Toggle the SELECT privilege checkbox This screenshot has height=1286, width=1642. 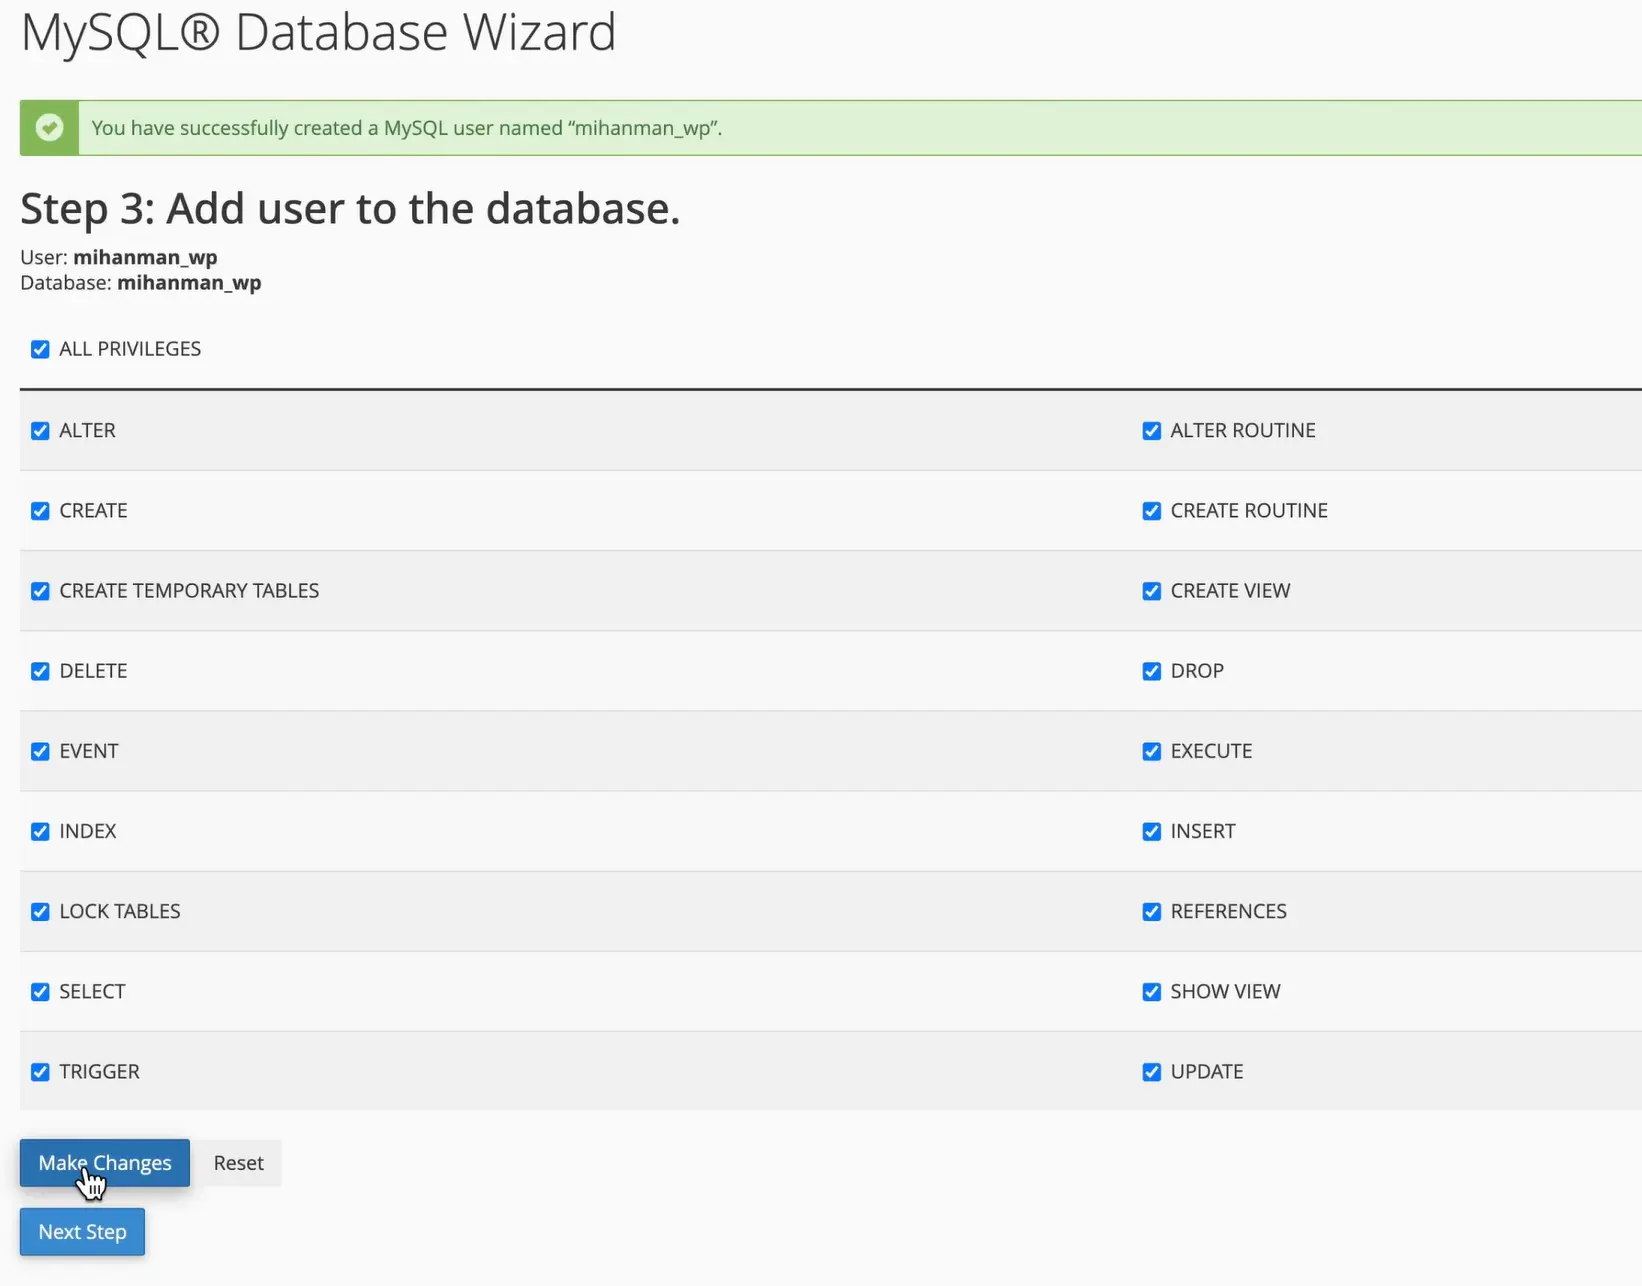[x=40, y=992]
